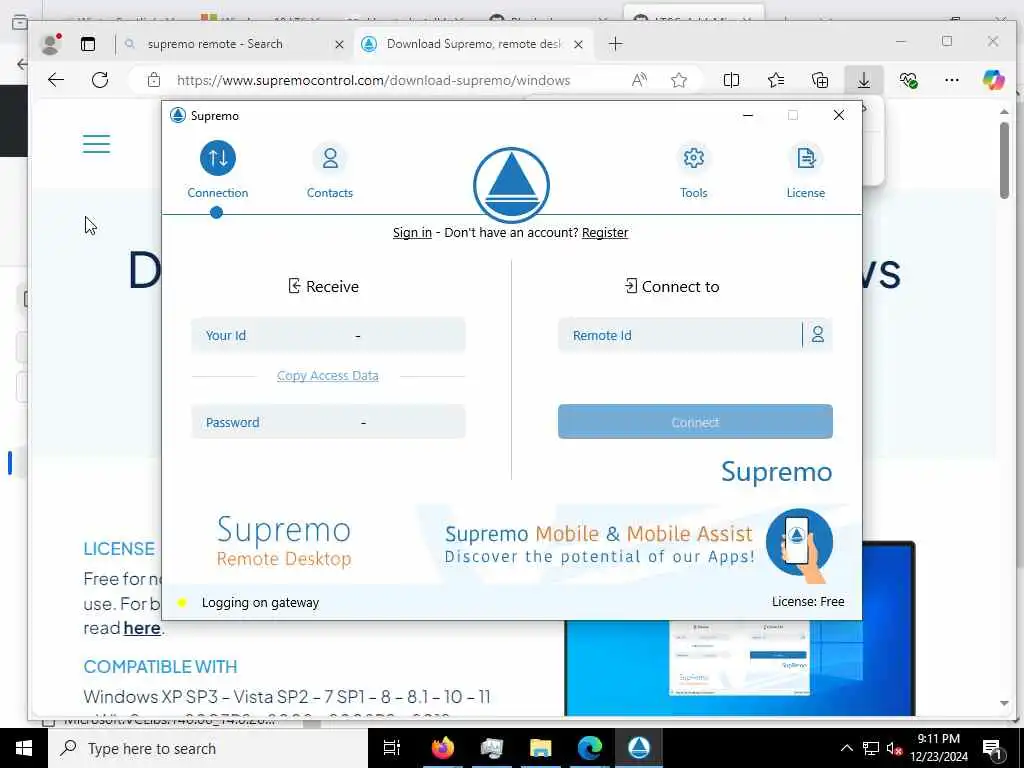Open the Downloads icon in Edge toolbar

click(x=863, y=80)
